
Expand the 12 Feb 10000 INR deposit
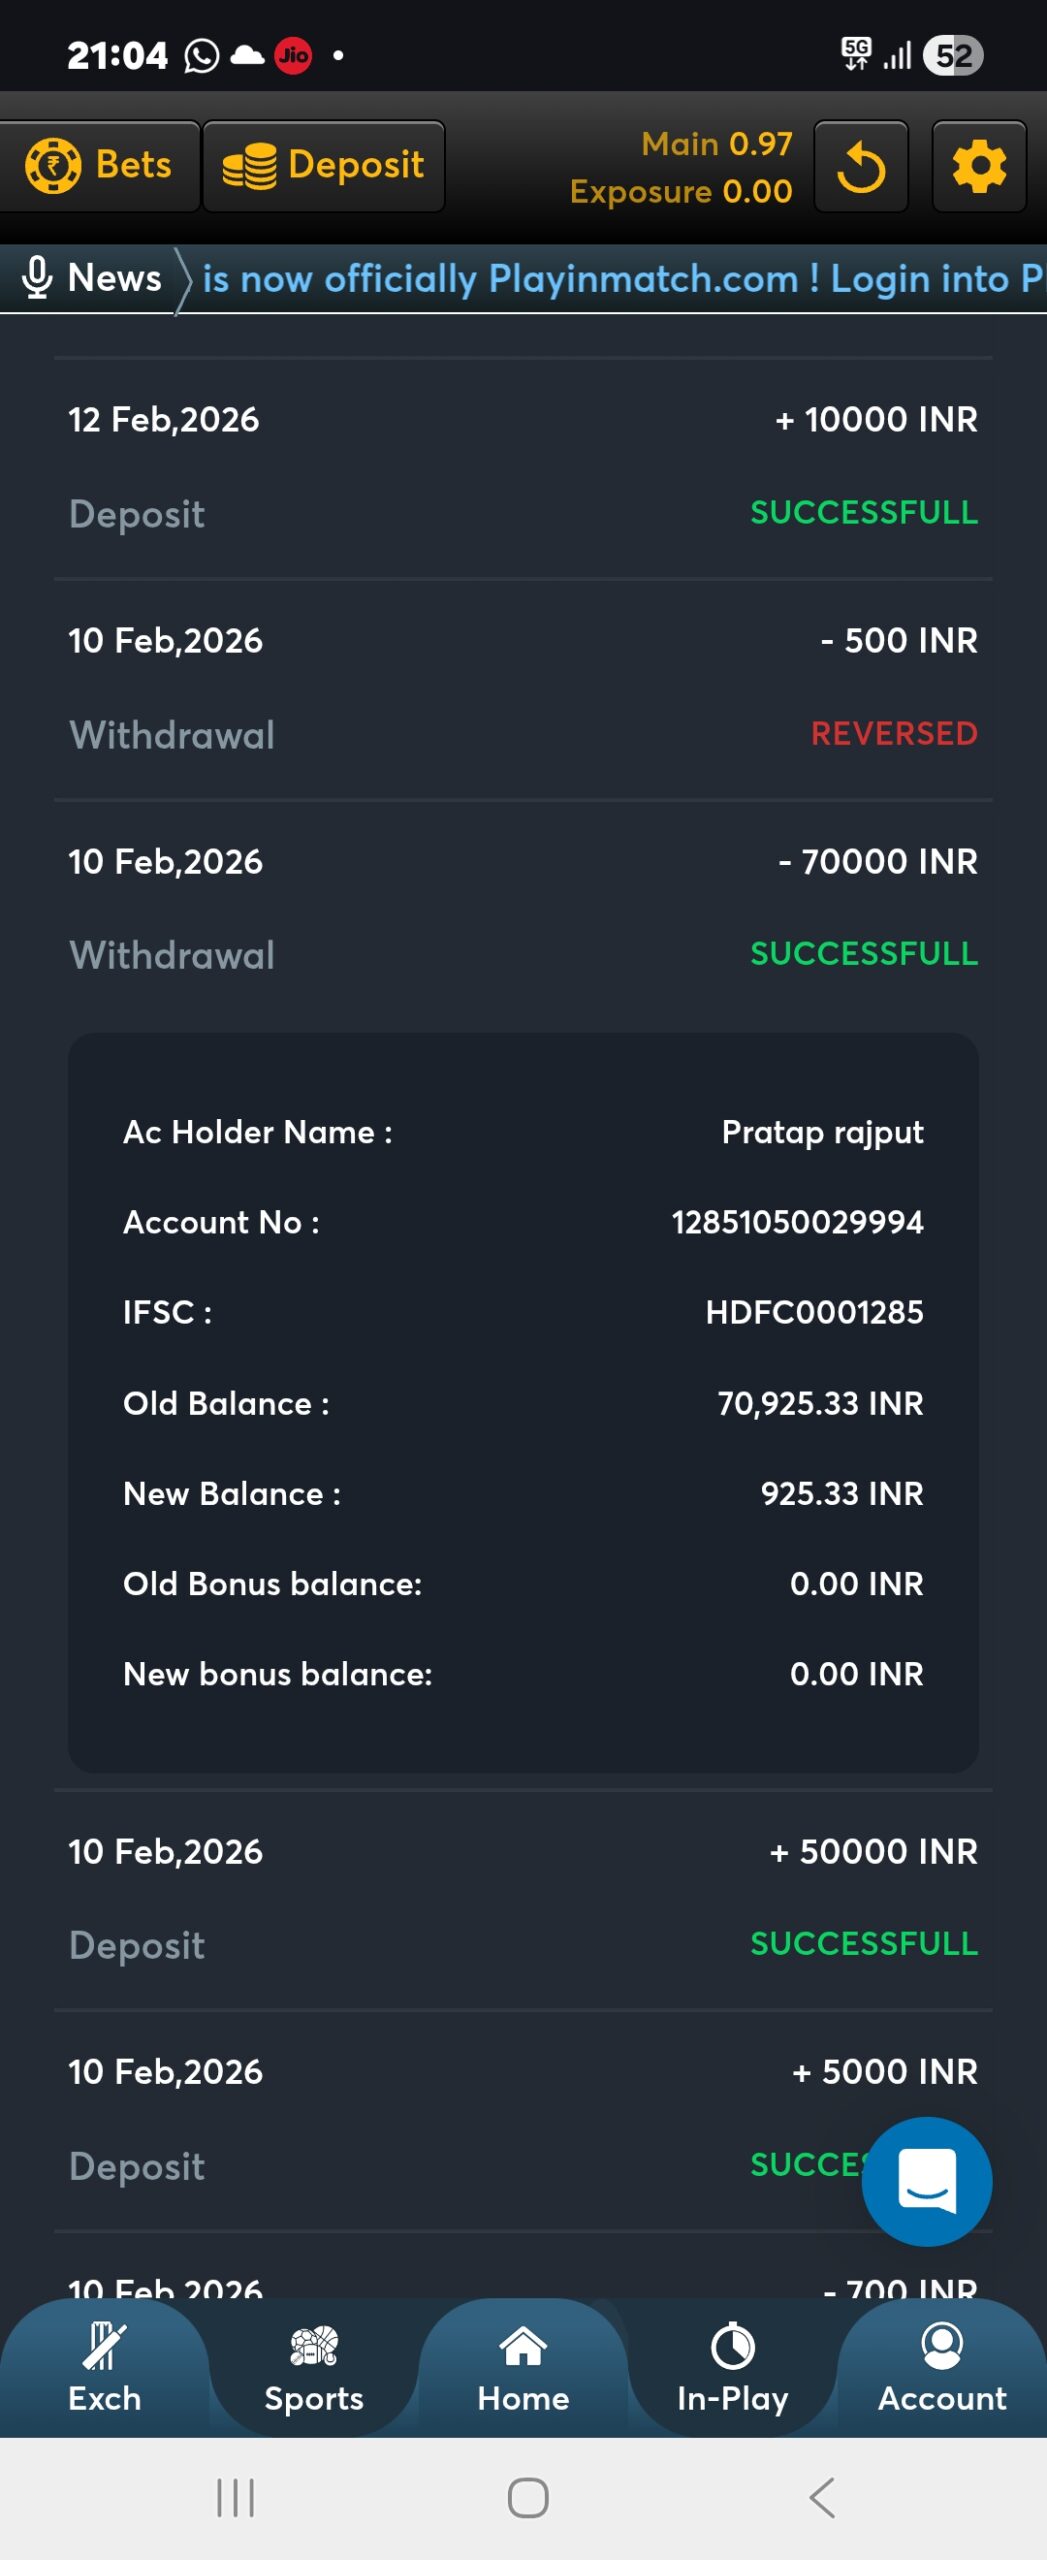click(x=523, y=466)
